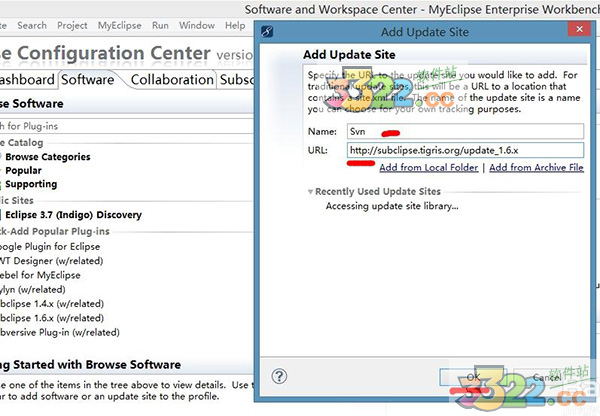Click the Add Update Site title bar icon

[267, 31]
